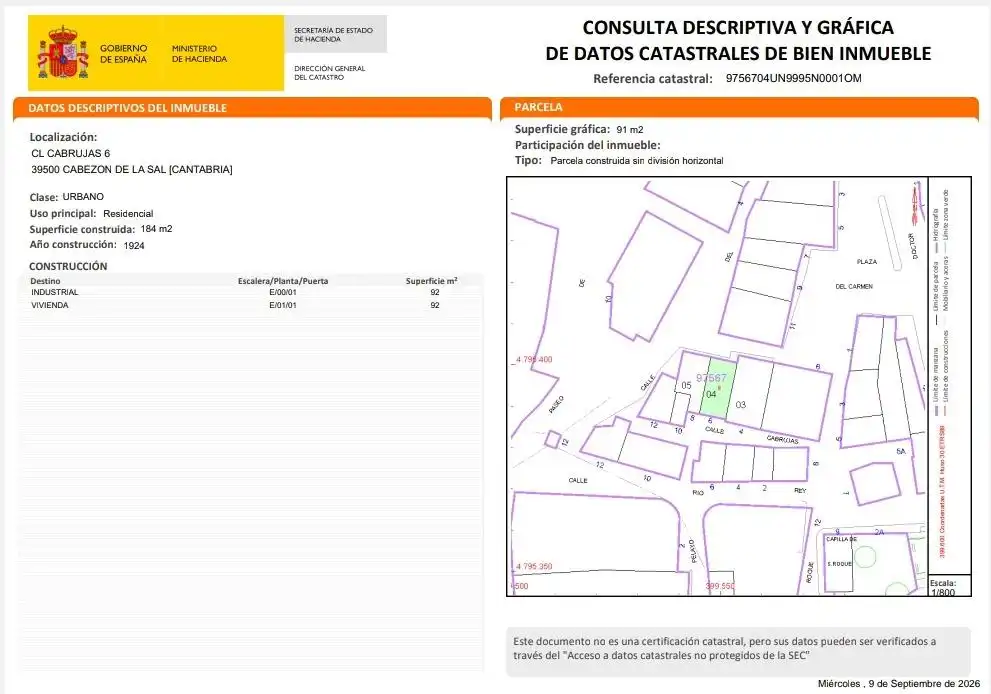Click the title 'CONSULTA DESCRIPTIVA Y GRÁFICA'
Image resolution: width=991 pixels, height=694 pixels.
(738, 28)
